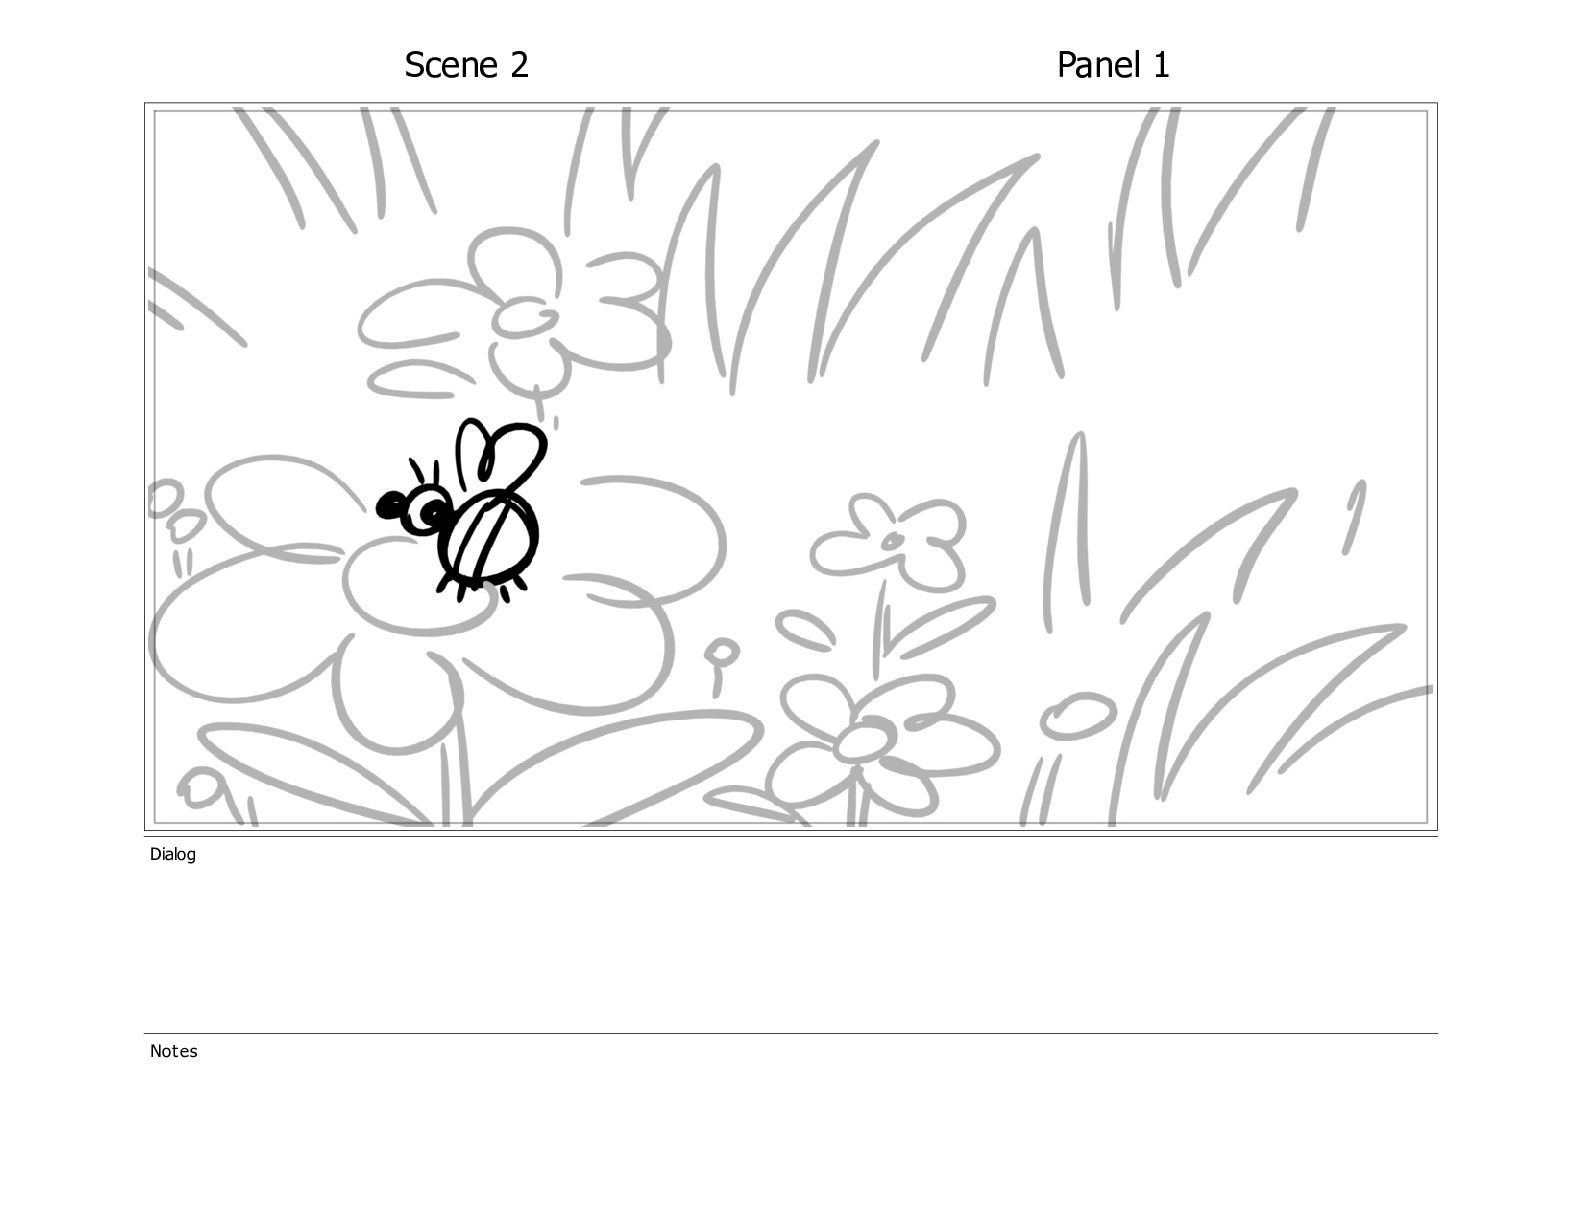Click the bee's black eye
Viewport: 1584px width, 1224px height.
point(435,513)
